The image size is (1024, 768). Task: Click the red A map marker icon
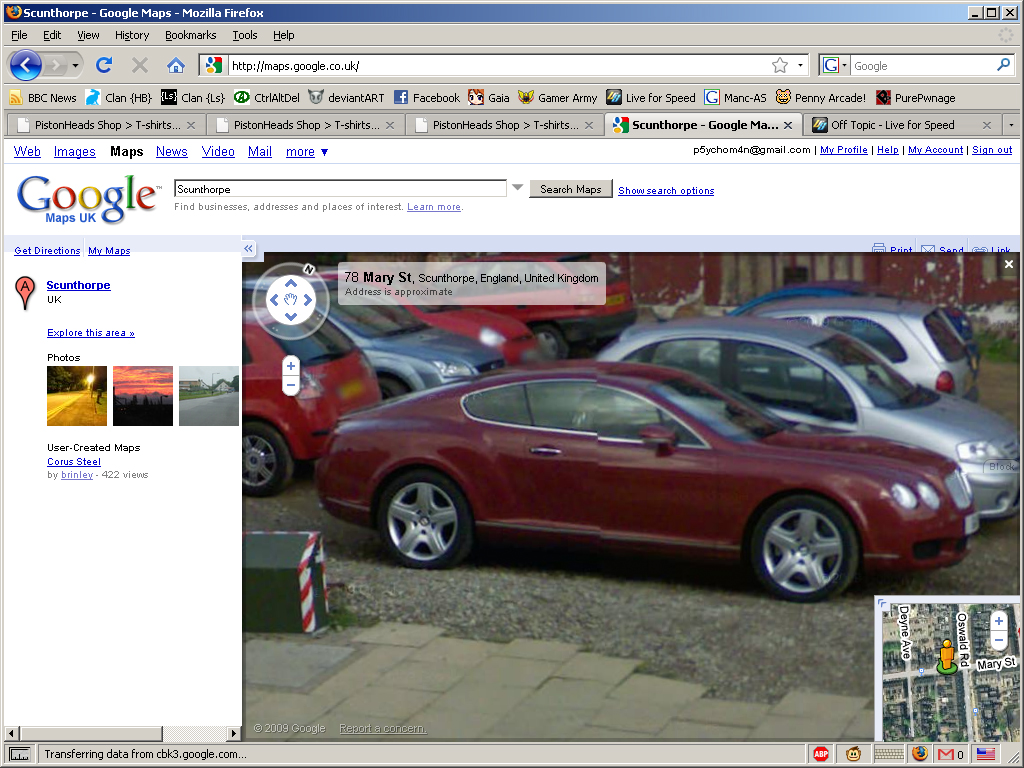[x=25, y=293]
